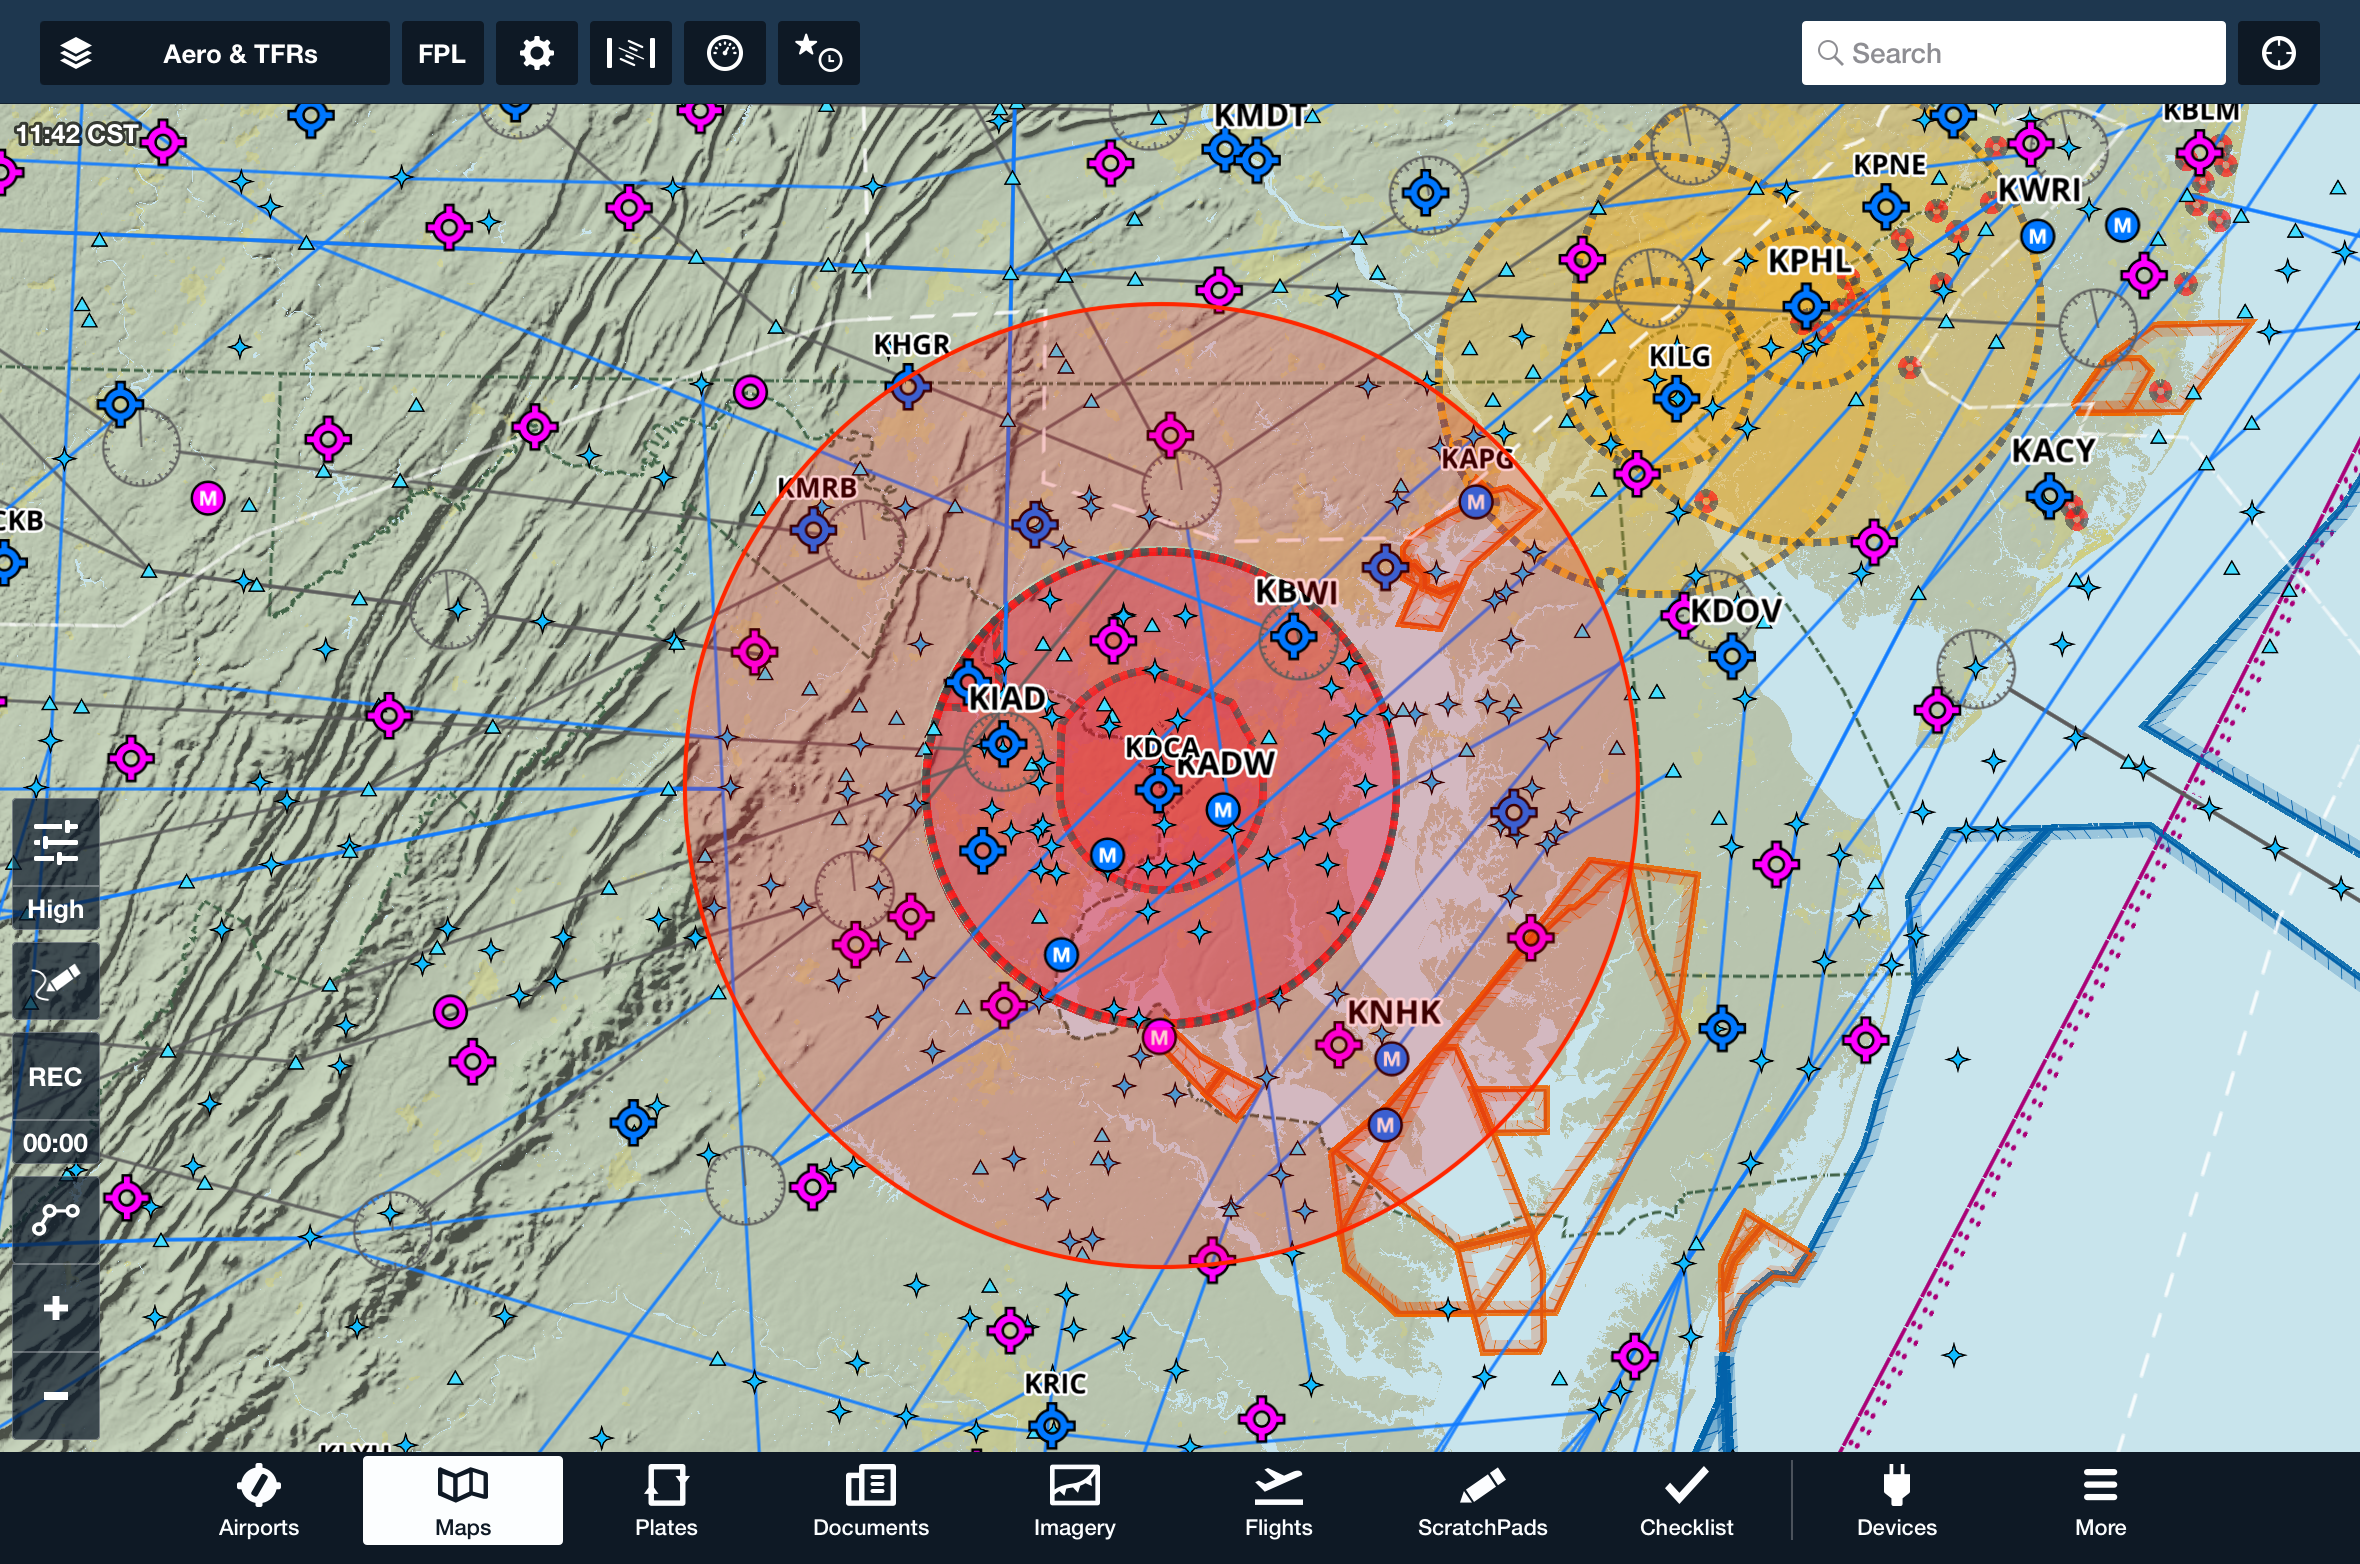Open the instrument panel gauge icon
The height and width of the screenshot is (1564, 2360).
pos(725,53)
